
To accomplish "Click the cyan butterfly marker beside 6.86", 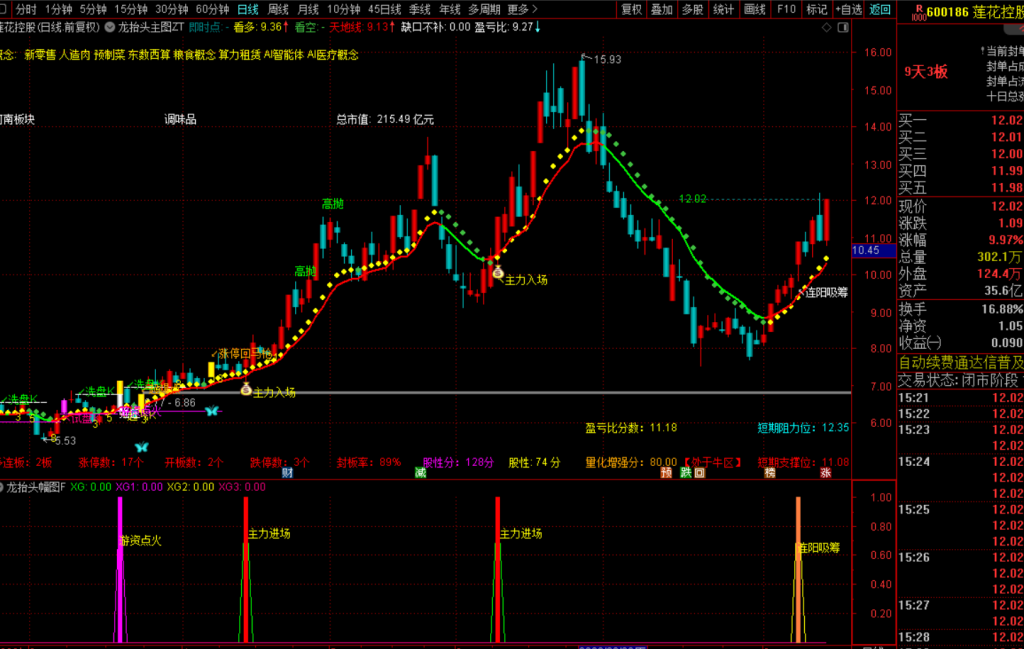I will [x=212, y=411].
